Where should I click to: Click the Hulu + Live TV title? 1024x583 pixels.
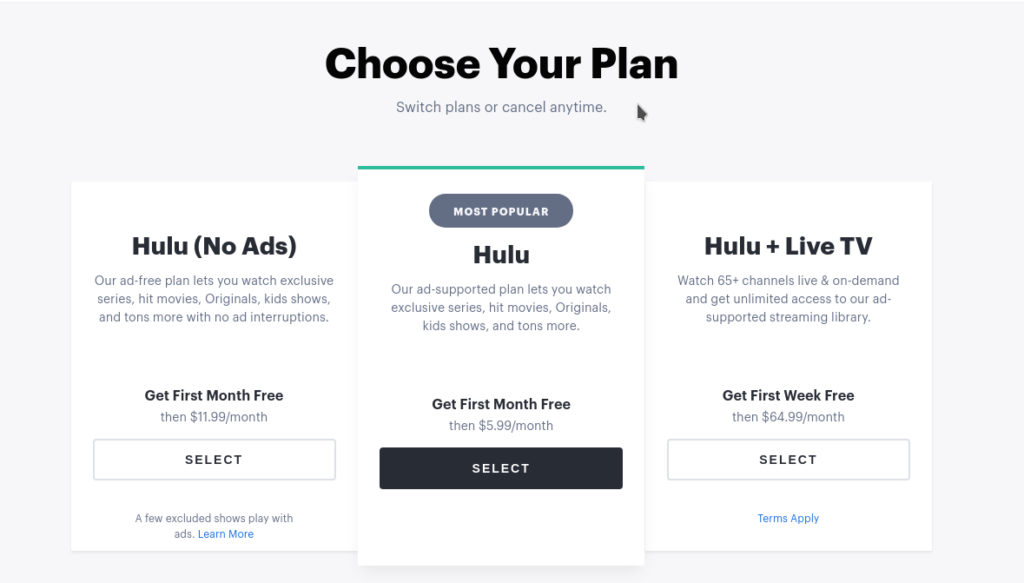(788, 244)
